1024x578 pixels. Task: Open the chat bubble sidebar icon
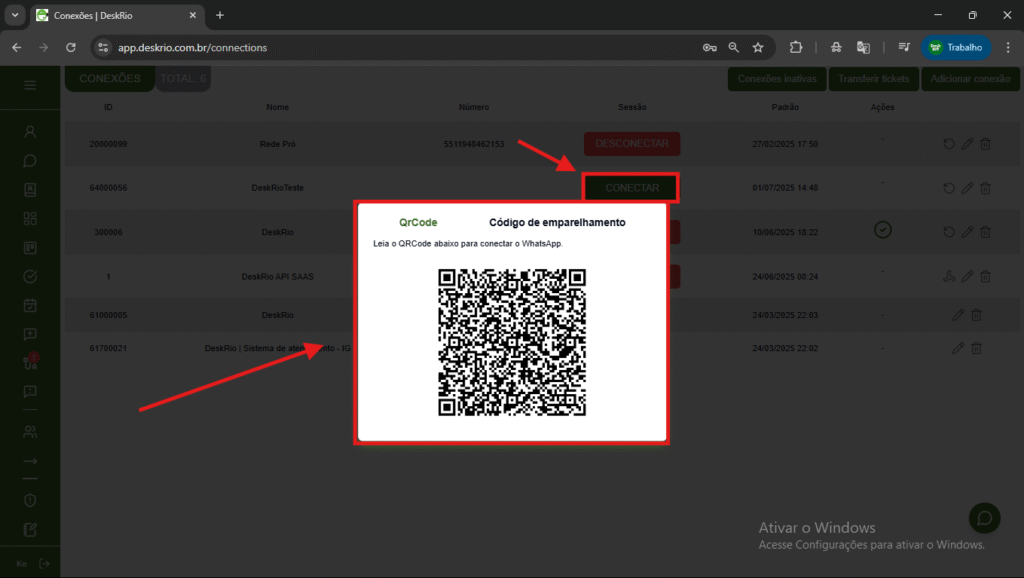pyautogui.click(x=30, y=161)
